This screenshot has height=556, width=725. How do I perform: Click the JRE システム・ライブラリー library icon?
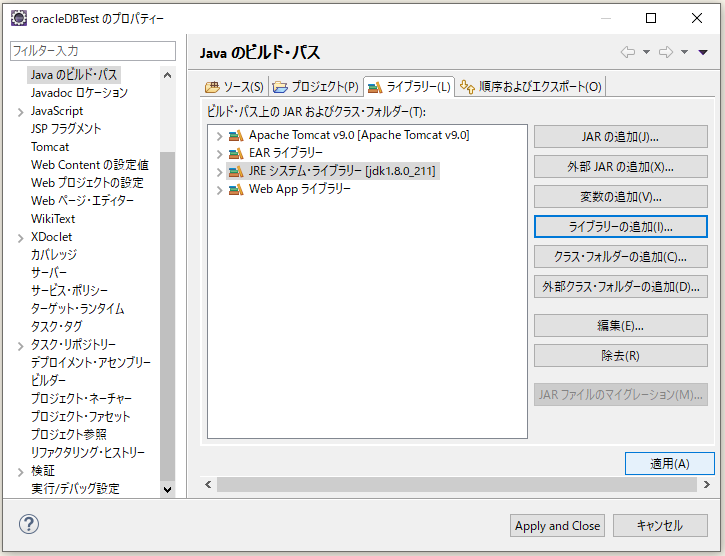click(x=236, y=172)
